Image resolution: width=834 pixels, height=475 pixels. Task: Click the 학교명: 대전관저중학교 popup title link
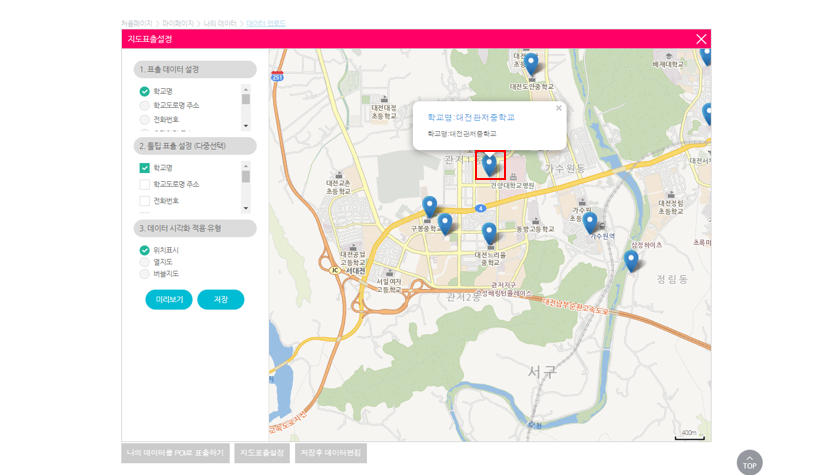pos(471,117)
